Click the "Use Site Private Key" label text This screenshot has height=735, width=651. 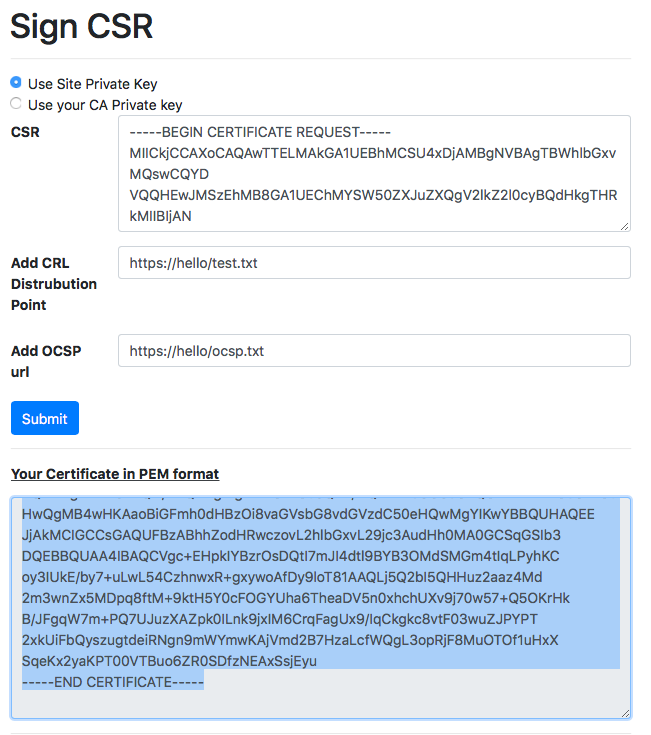click(x=92, y=84)
